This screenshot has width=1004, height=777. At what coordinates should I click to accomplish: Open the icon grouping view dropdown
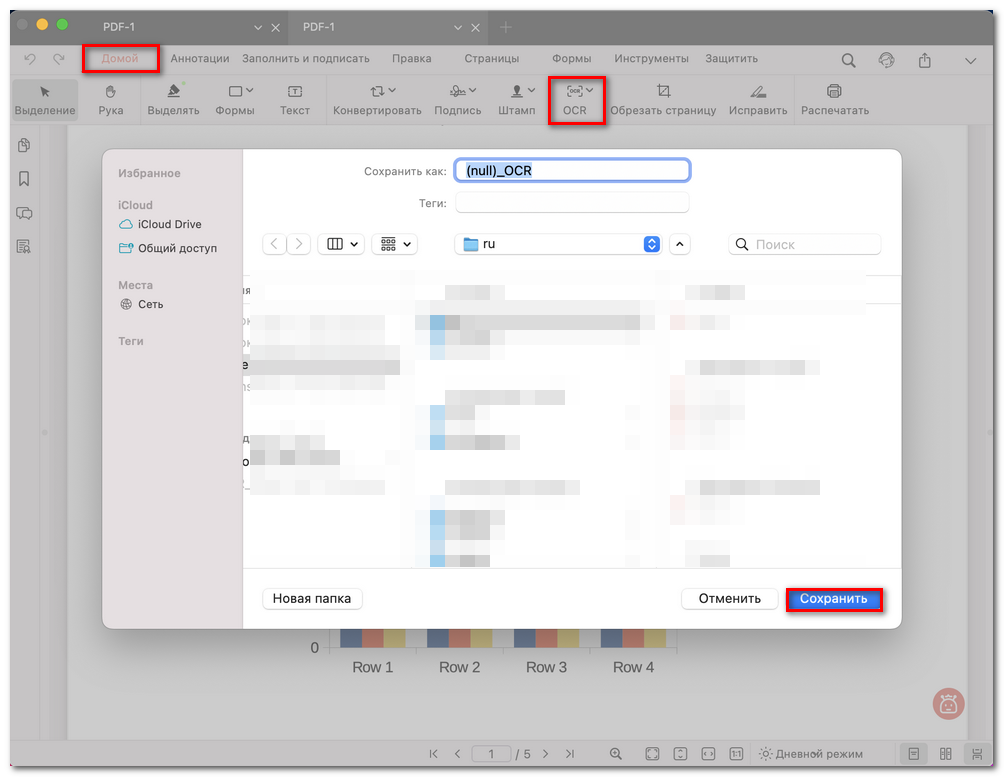tap(394, 244)
